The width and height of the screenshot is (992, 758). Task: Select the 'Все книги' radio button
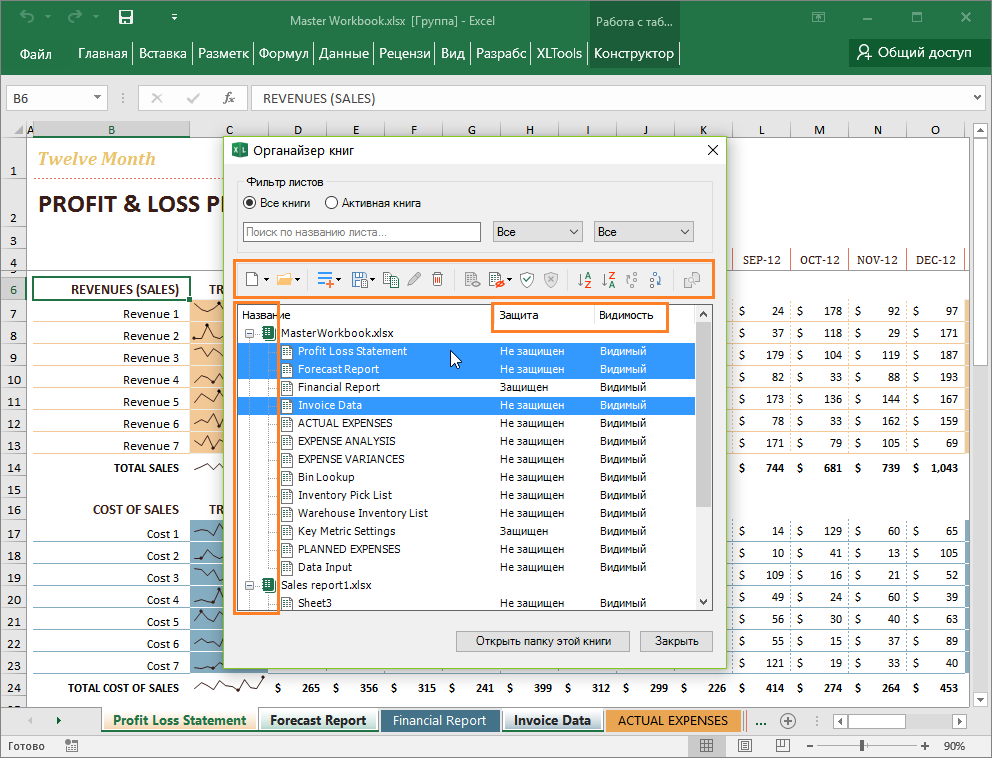(248, 204)
